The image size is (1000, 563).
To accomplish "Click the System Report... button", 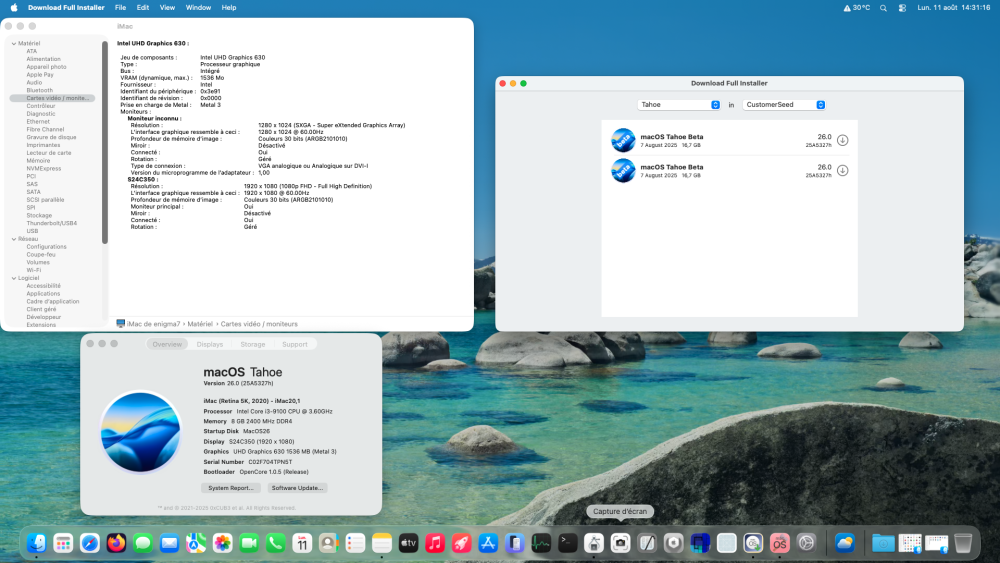I will 231,488.
